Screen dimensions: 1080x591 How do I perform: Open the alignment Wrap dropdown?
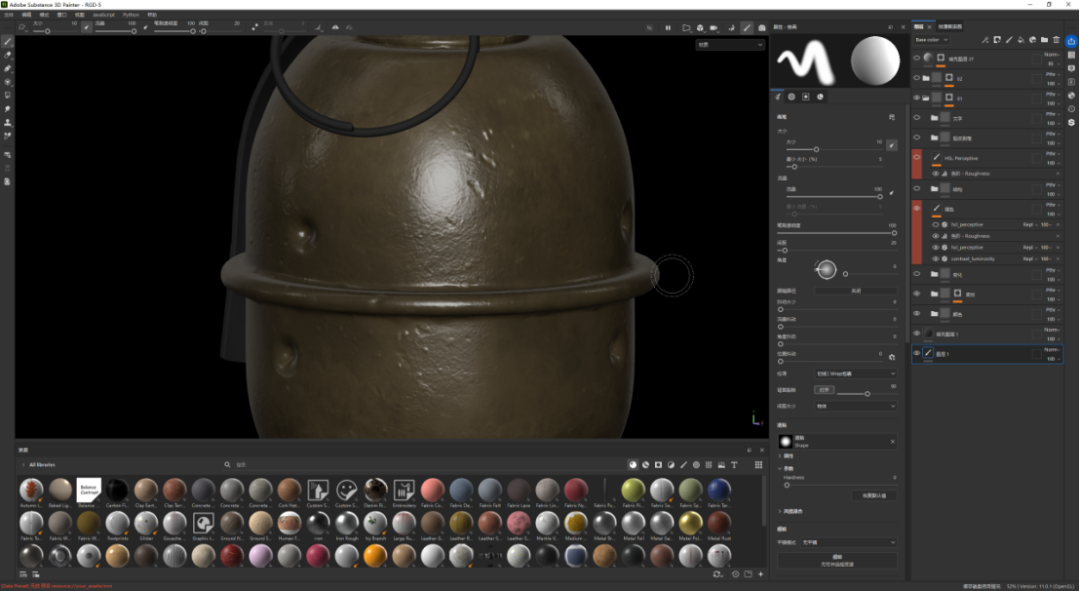[855, 373]
